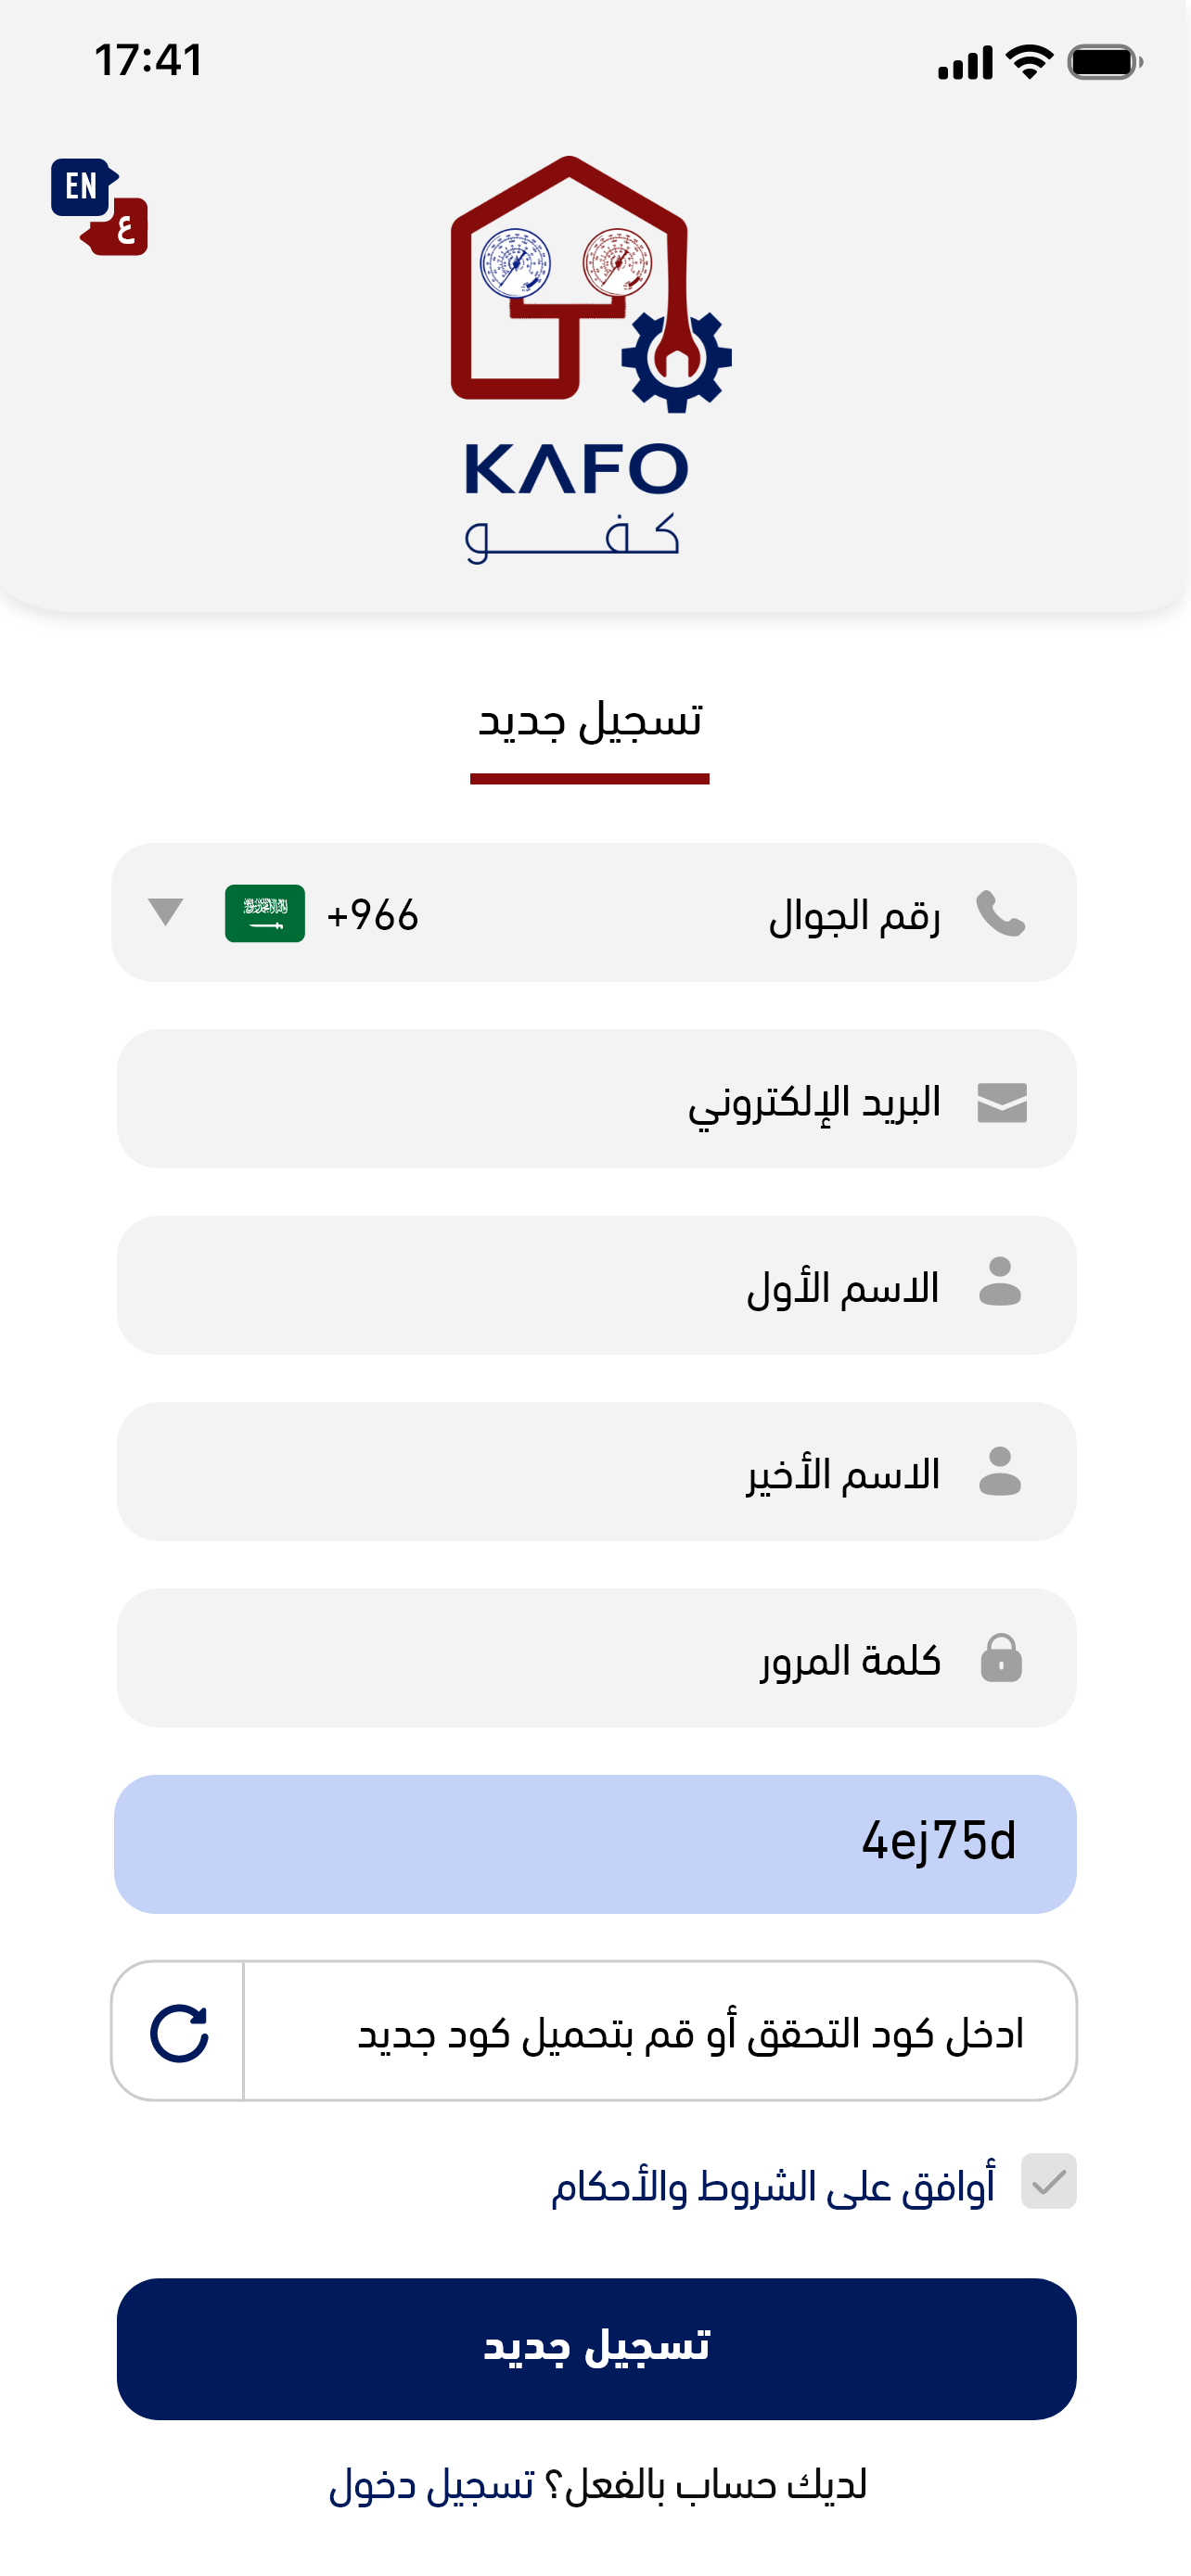1191x2576 pixels.
Task: Open the تسجيل دخول login link
Action: [432, 2485]
